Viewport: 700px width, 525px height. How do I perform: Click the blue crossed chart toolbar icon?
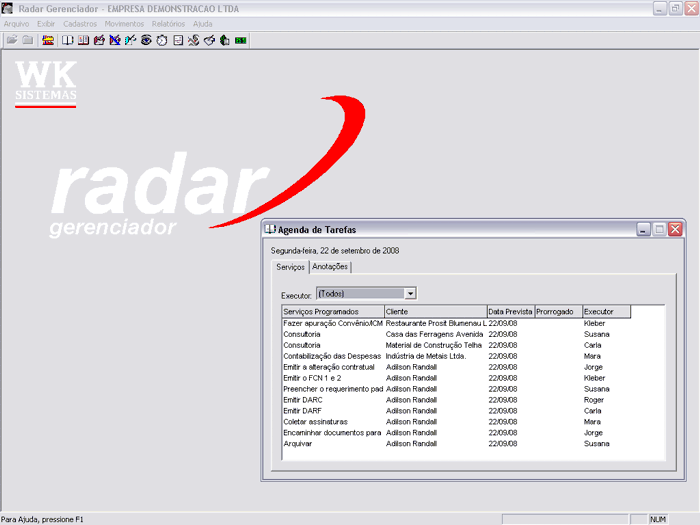[115, 40]
